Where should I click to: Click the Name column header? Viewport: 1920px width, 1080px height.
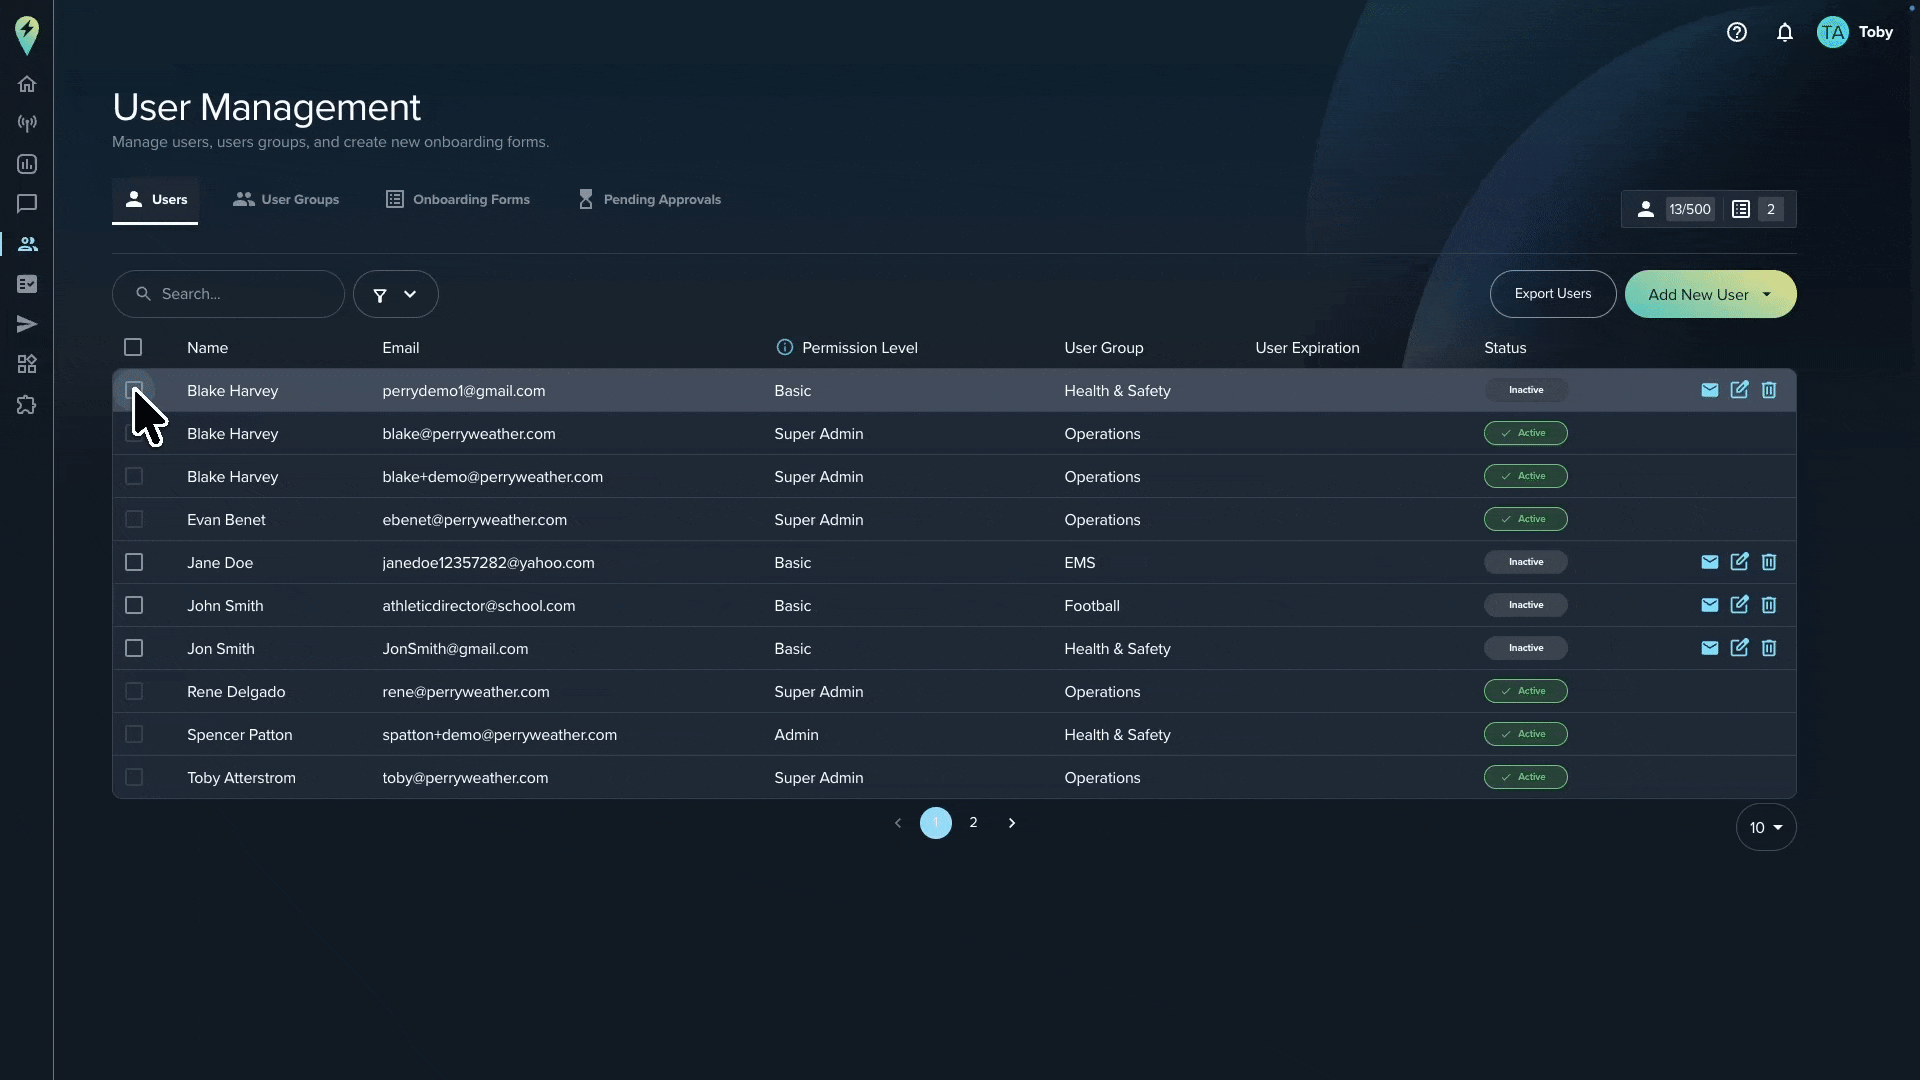tap(207, 348)
